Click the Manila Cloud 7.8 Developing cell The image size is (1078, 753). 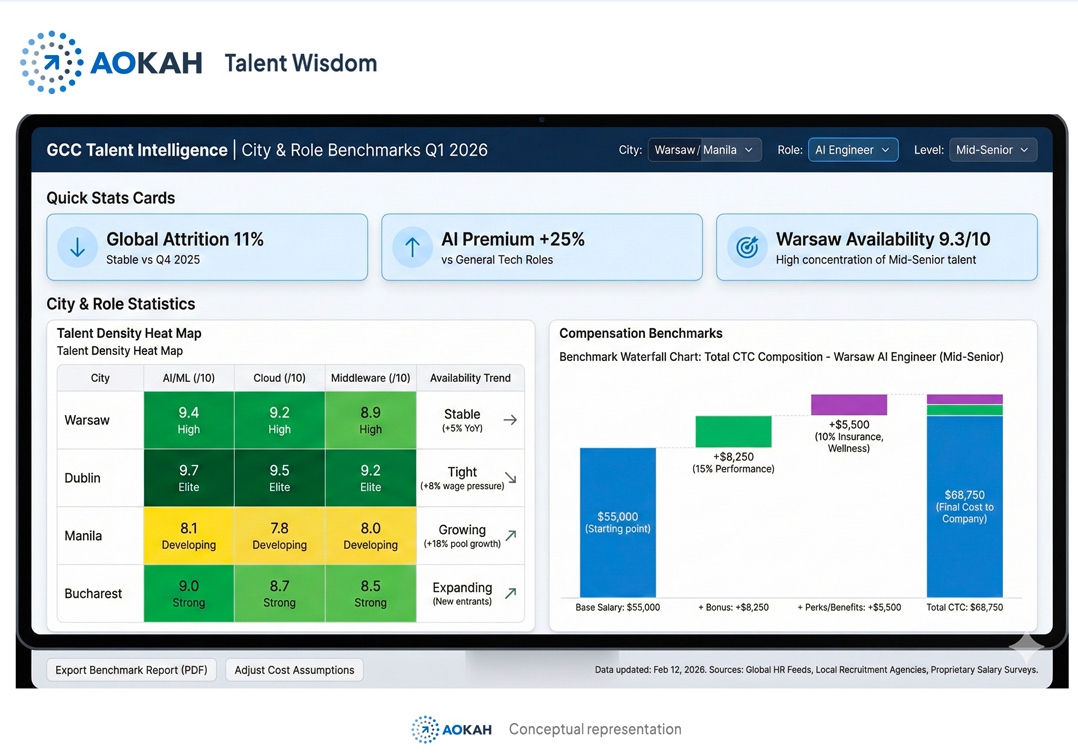click(279, 536)
